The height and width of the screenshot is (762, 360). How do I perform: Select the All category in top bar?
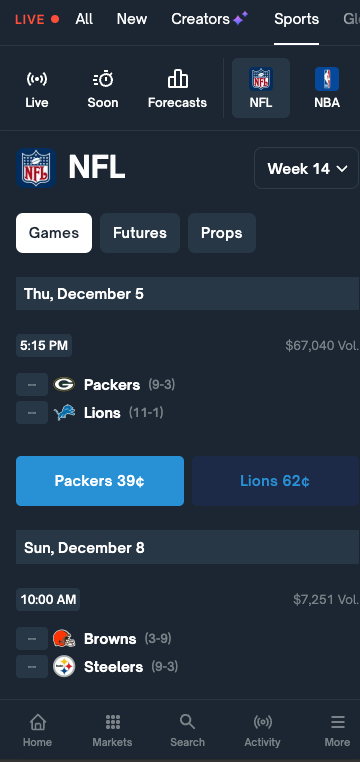(84, 19)
